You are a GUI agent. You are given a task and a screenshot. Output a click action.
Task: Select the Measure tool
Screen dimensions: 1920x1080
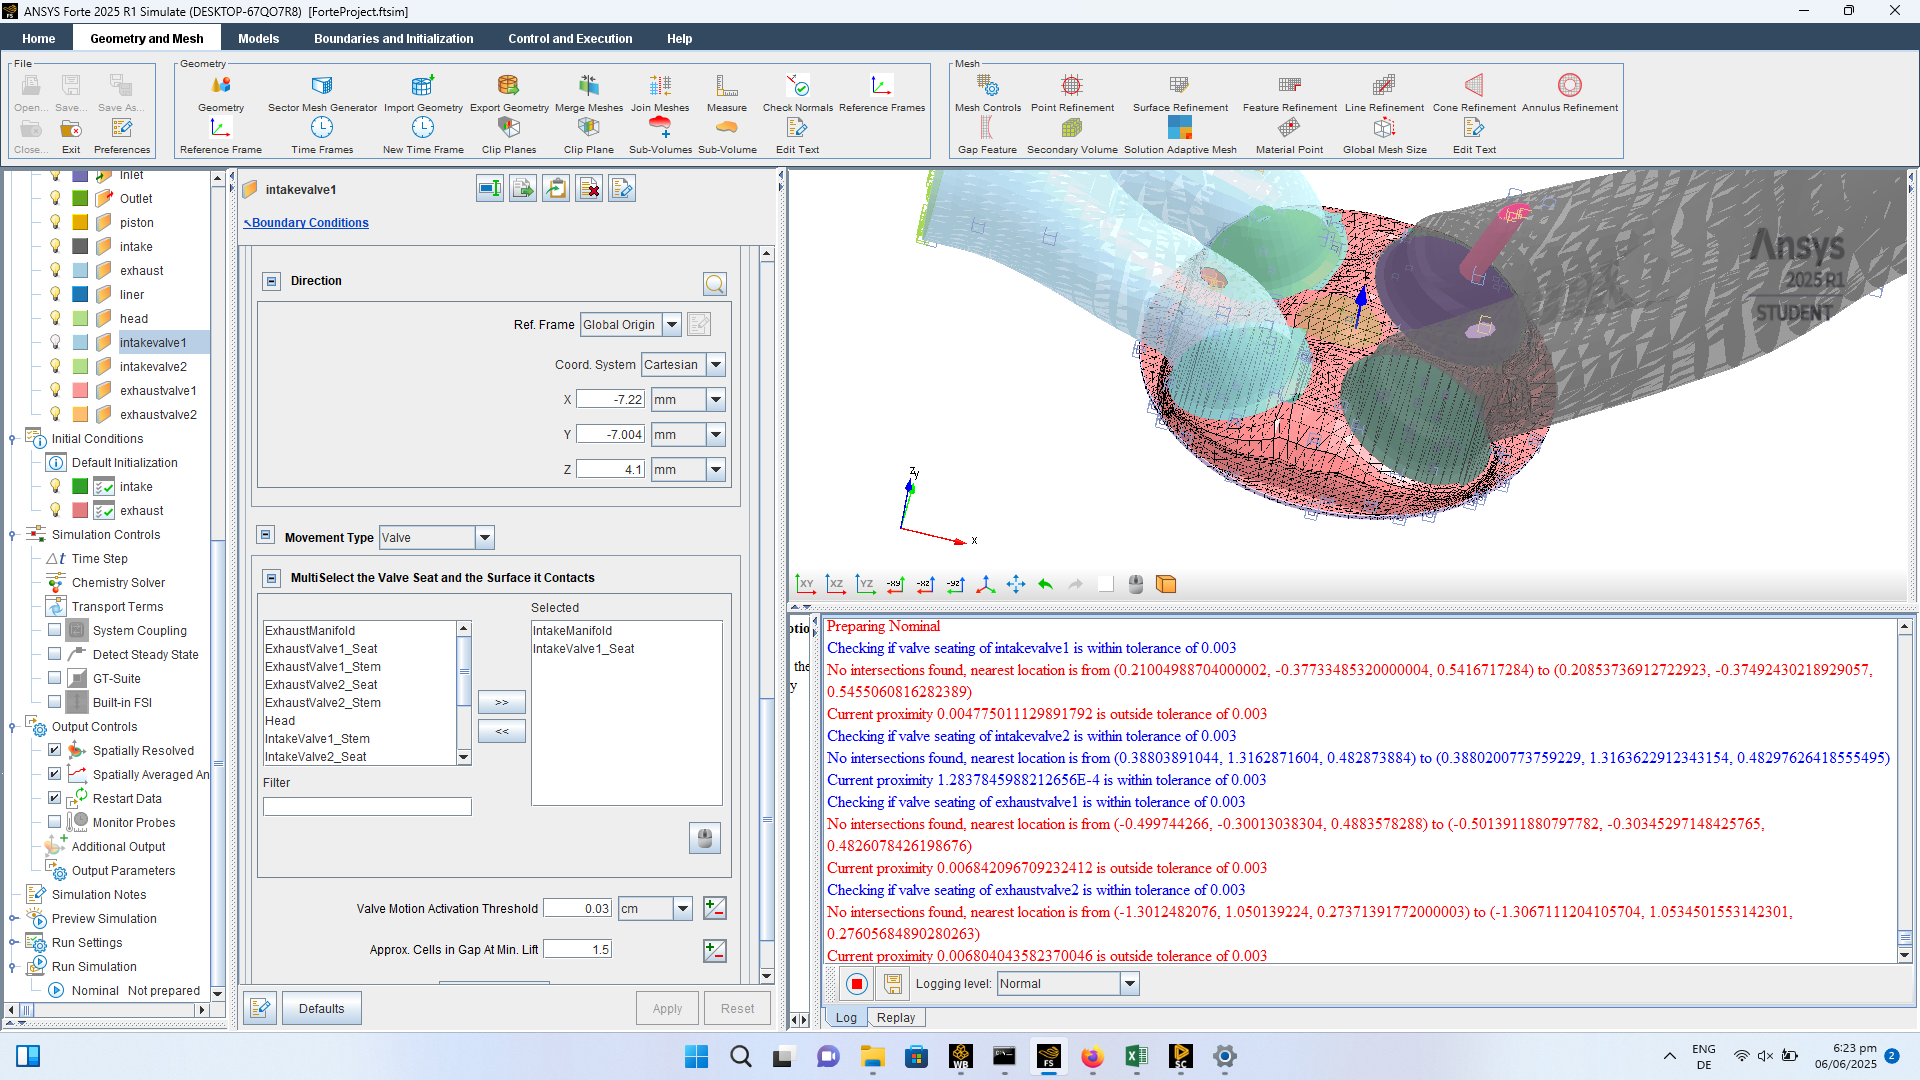click(727, 92)
